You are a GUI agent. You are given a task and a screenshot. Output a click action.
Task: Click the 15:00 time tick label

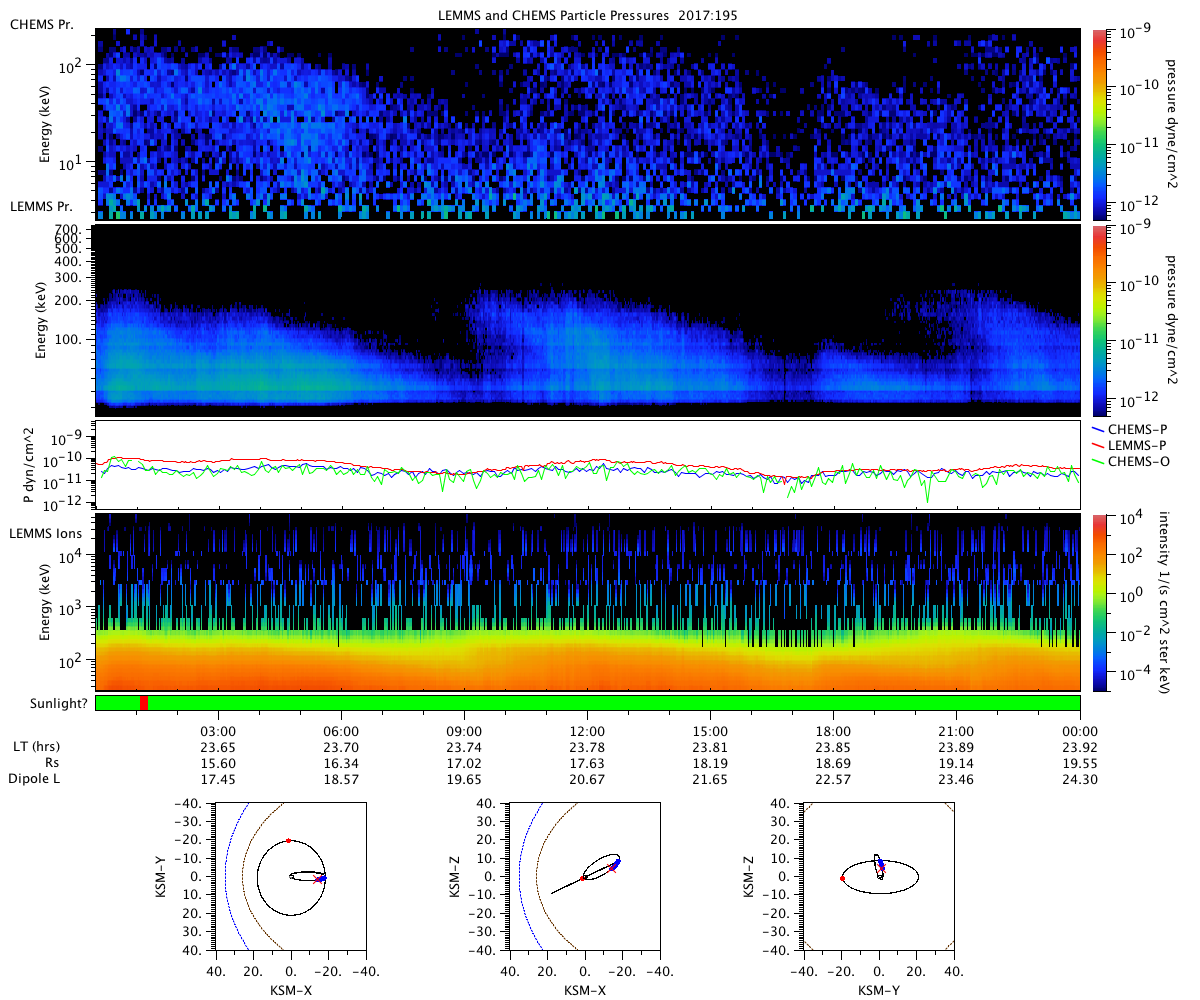coord(711,730)
